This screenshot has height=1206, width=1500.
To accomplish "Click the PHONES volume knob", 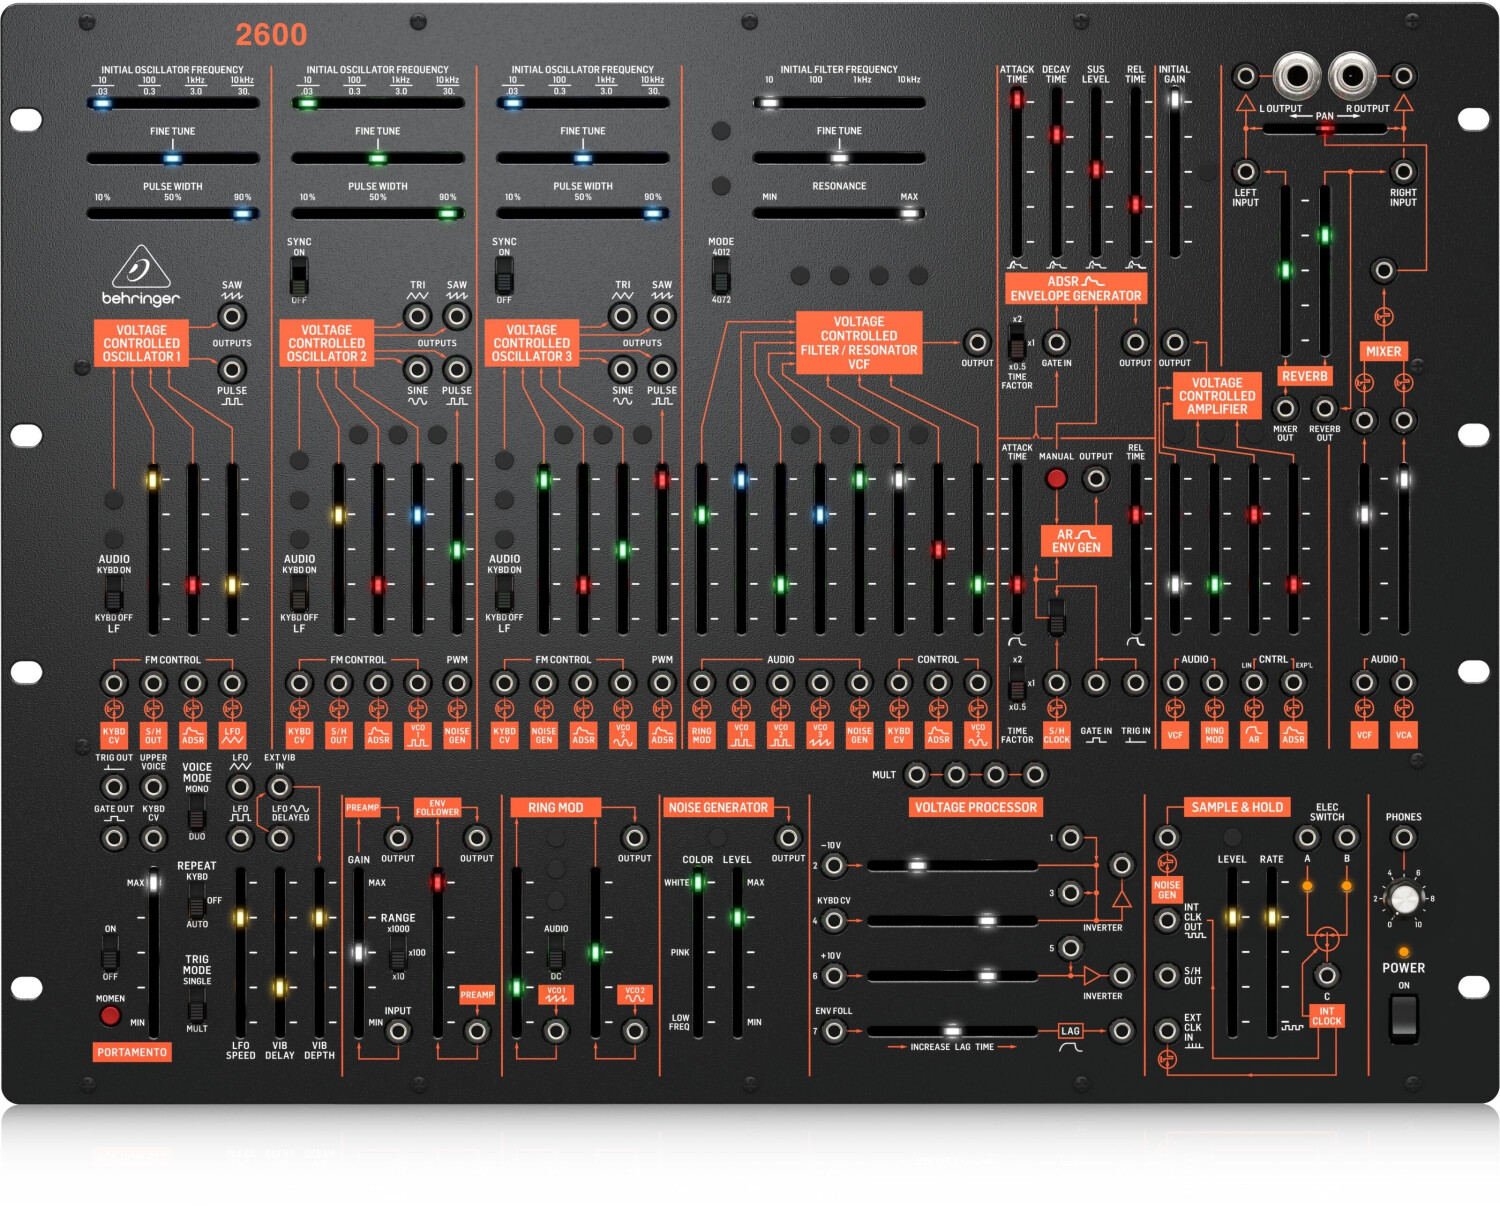I will (x=1403, y=898).
